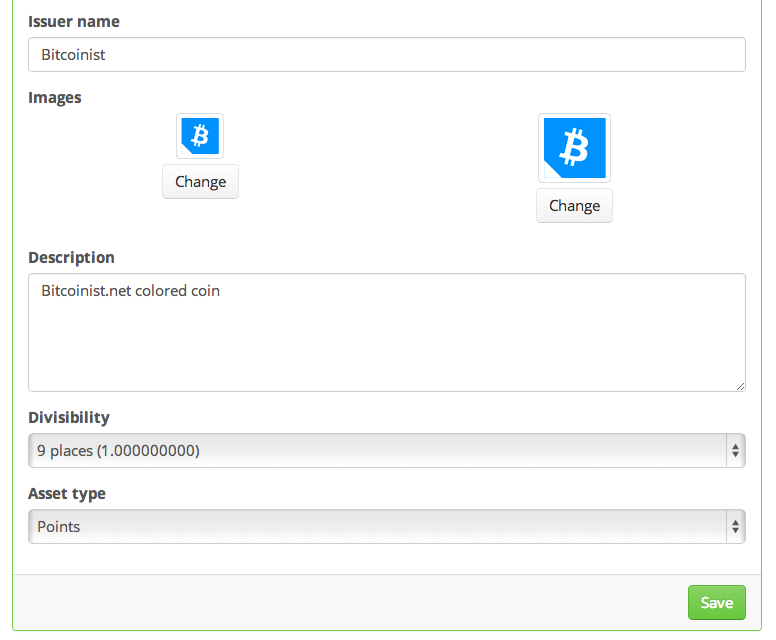Click the Asset type select arrows
This screenshot has height=640, width=776.
tap(736, 526)
